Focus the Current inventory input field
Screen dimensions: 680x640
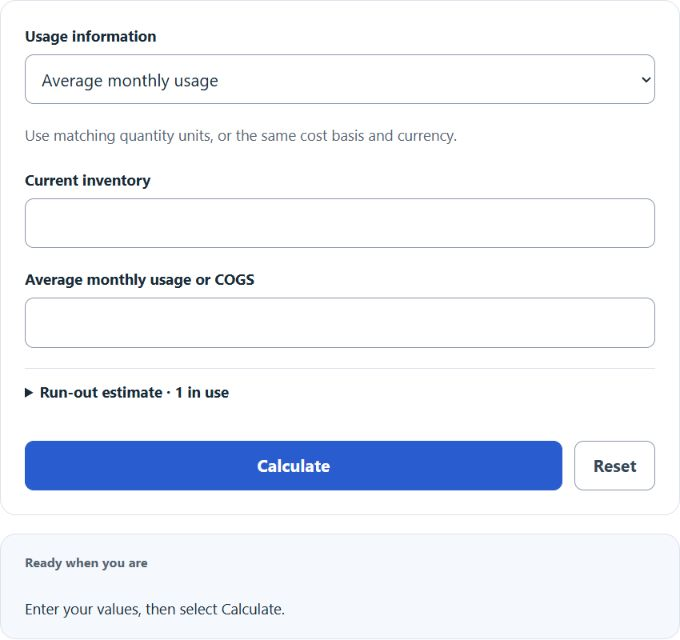tap(340, 223)
